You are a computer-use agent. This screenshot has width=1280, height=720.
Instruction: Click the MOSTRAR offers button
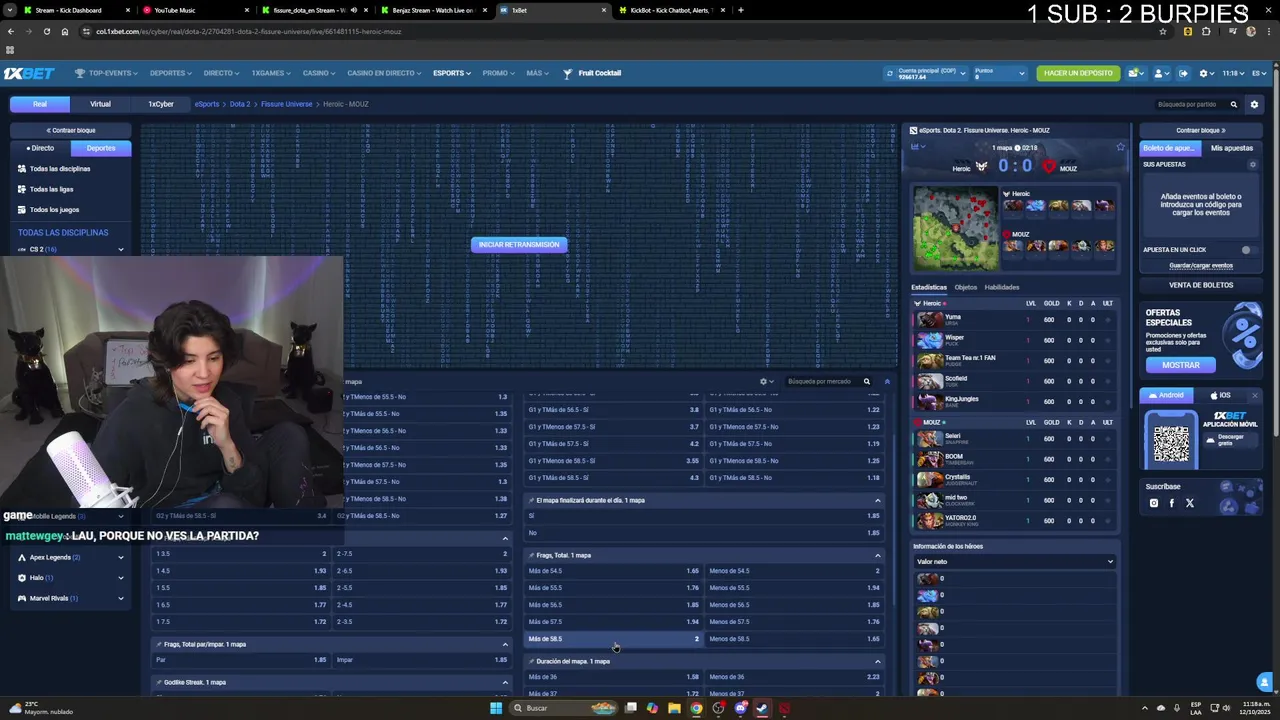click(x=1180, y=365)
